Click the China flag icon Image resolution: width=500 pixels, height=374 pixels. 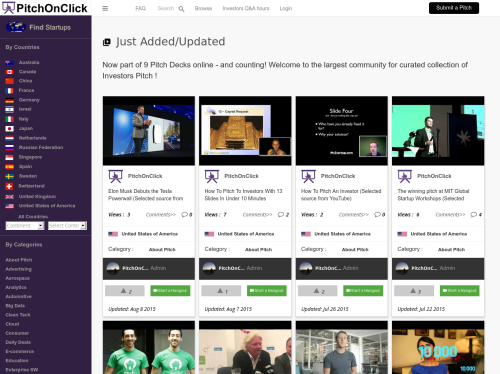tap(9, 81)
